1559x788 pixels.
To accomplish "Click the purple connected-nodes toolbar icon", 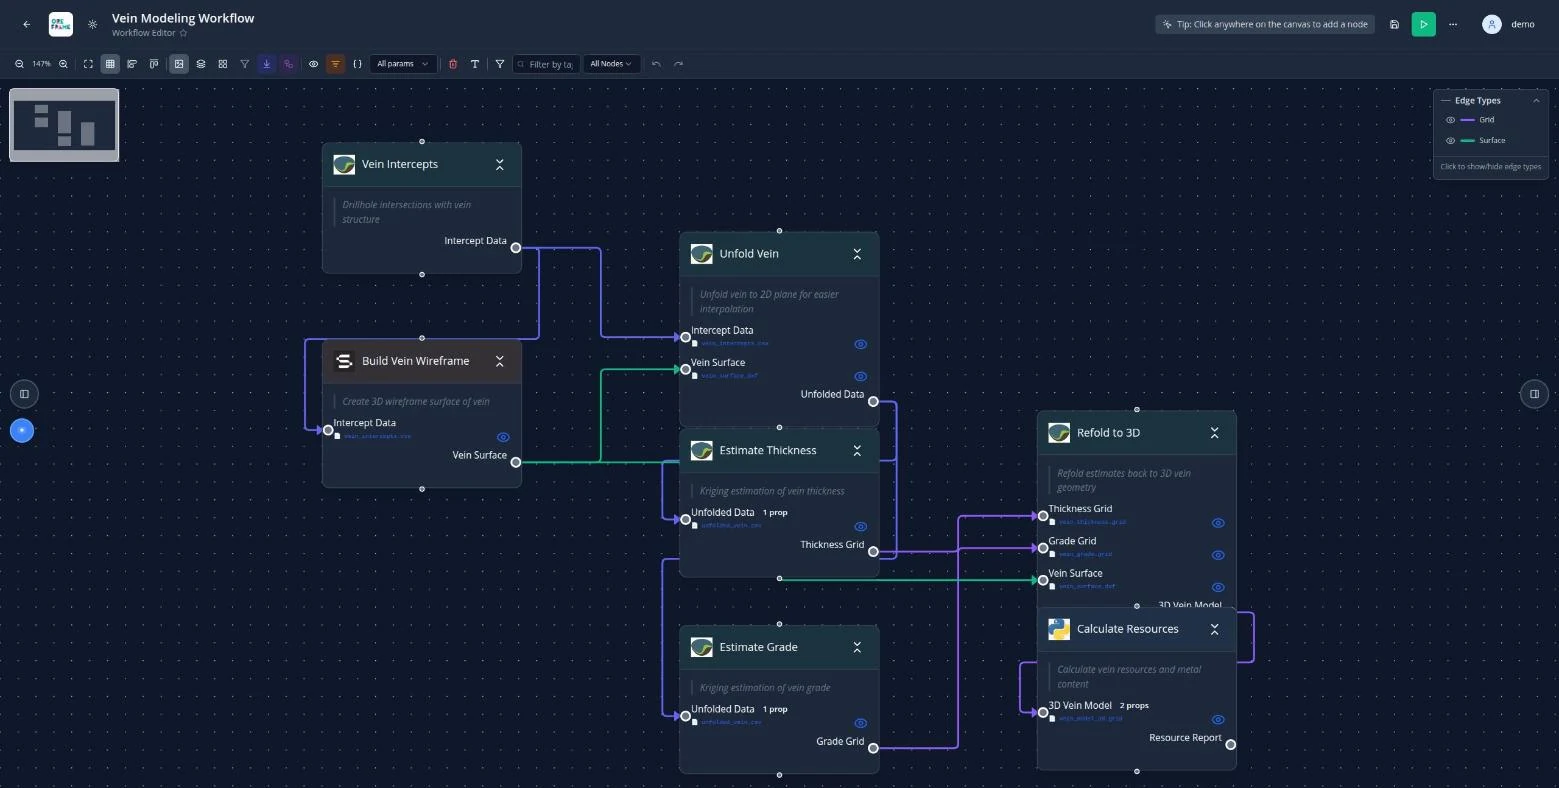I will click(x=289, y=64).
